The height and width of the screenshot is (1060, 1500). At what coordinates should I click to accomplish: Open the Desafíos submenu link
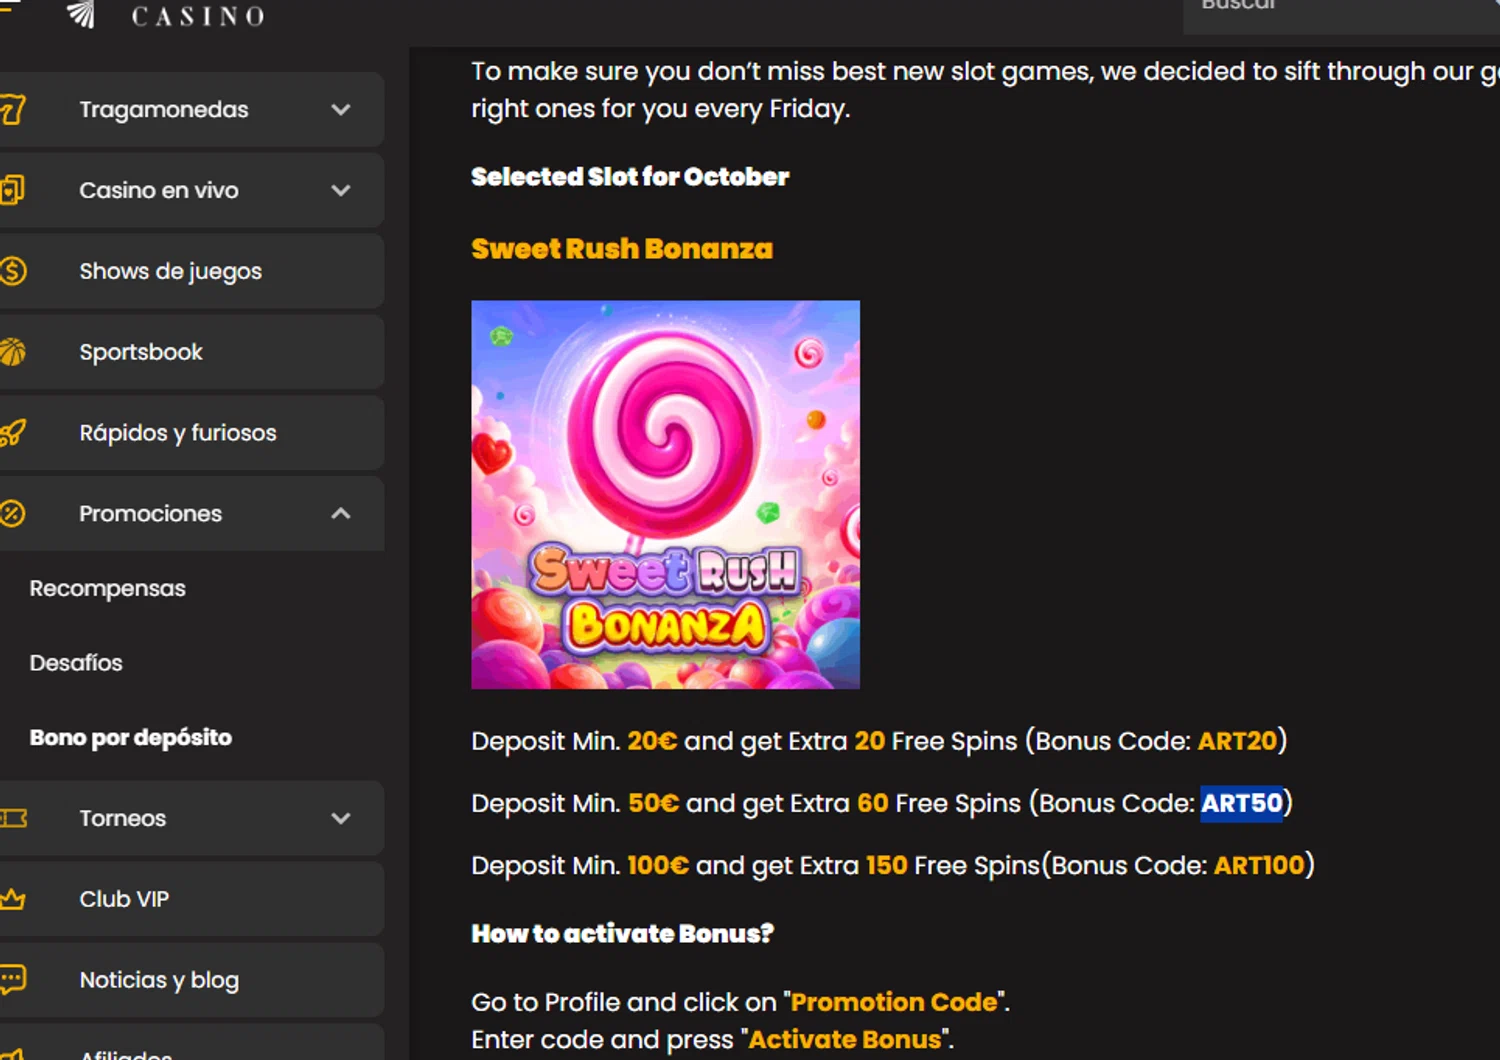click(76, 663)
